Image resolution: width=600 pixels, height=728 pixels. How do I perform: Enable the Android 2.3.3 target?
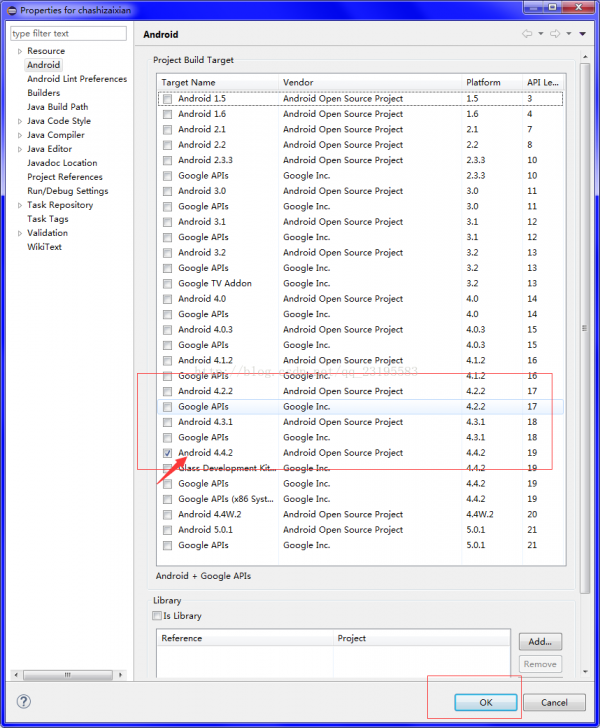click(x=168, y=161)
